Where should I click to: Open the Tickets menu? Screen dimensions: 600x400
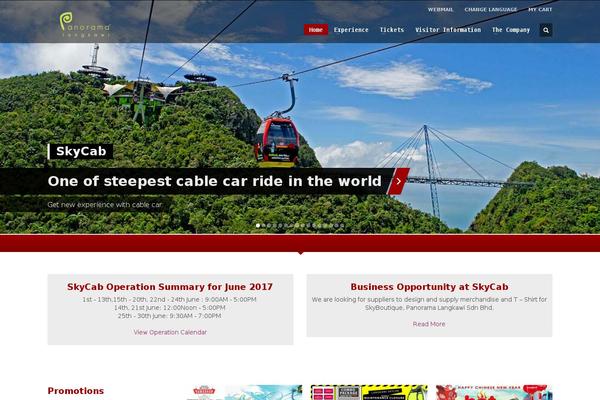391,30
